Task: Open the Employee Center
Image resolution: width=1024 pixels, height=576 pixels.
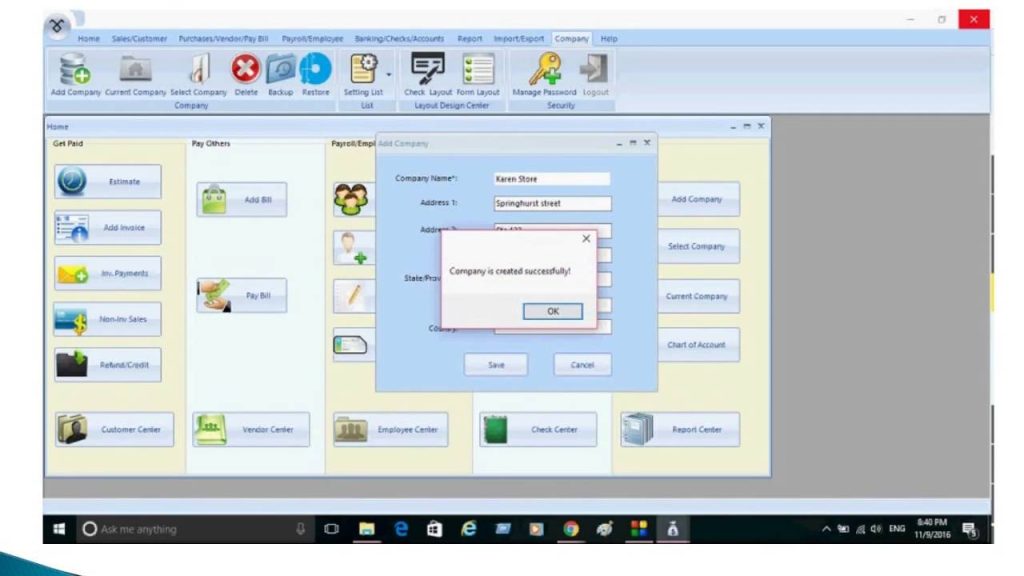Action: [x=391, y=430]
